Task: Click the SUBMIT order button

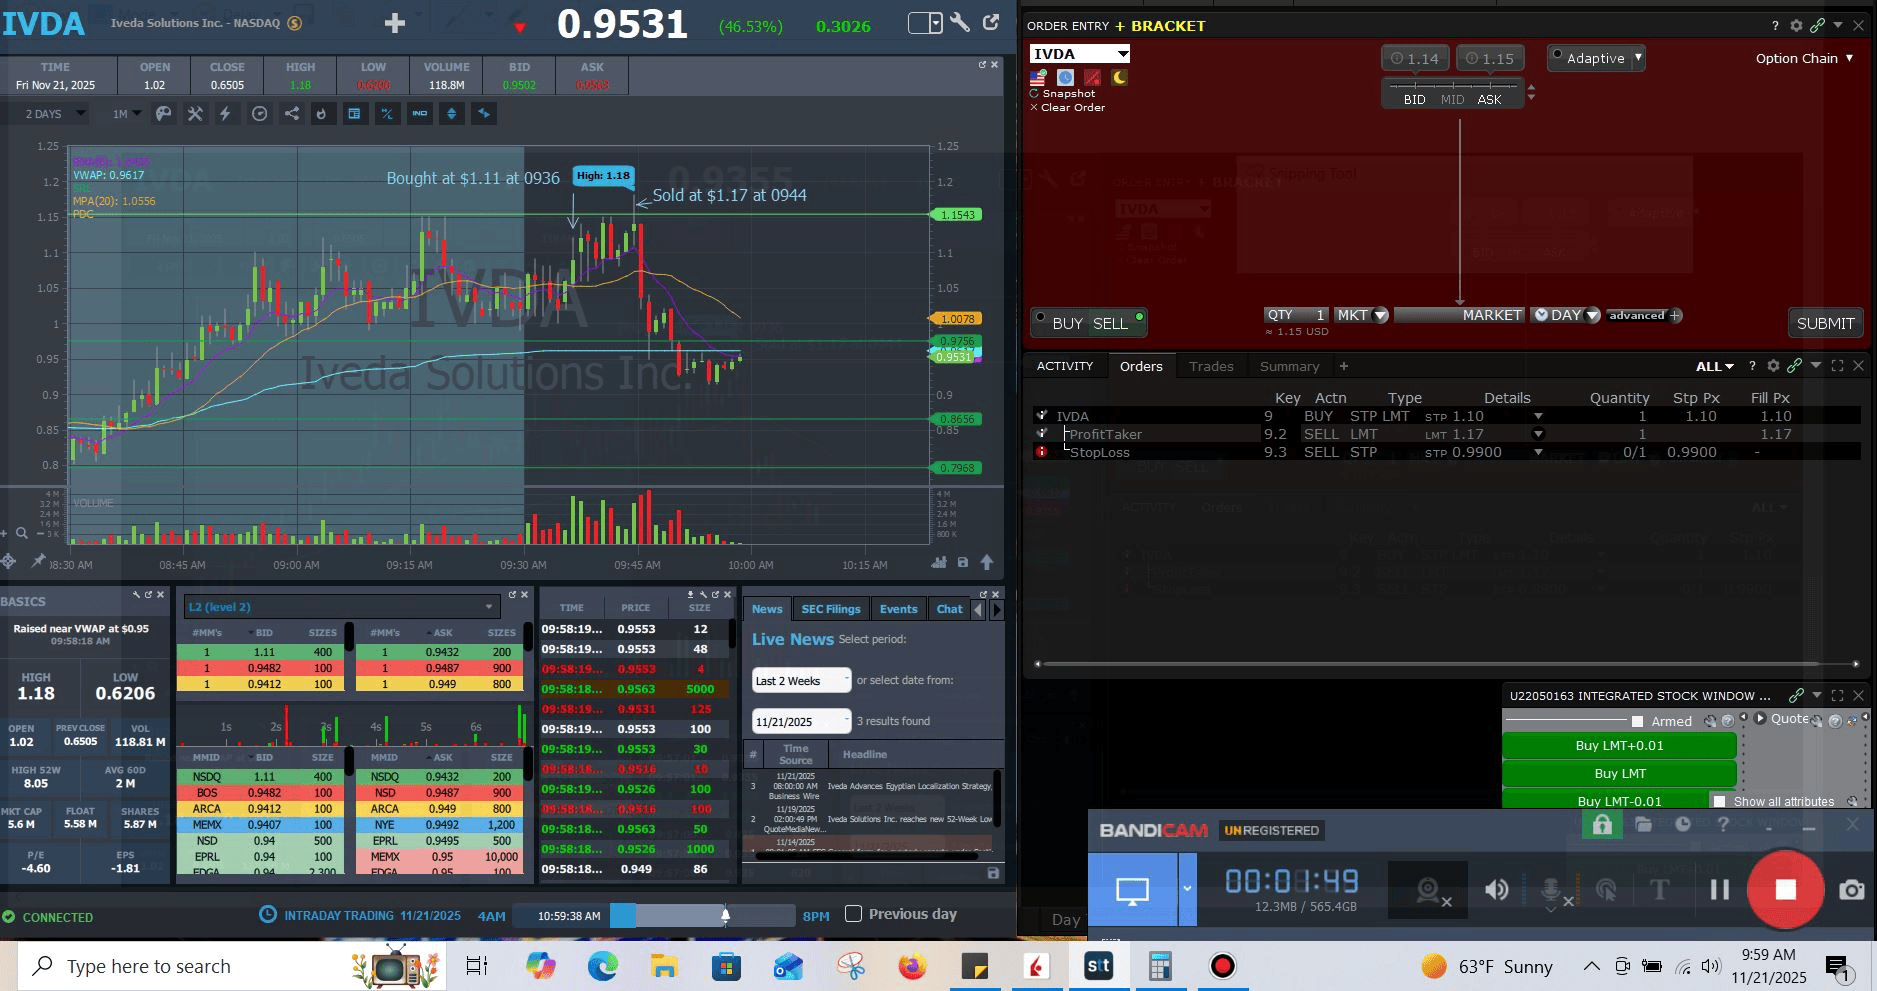Action: tap(1825, 323)
